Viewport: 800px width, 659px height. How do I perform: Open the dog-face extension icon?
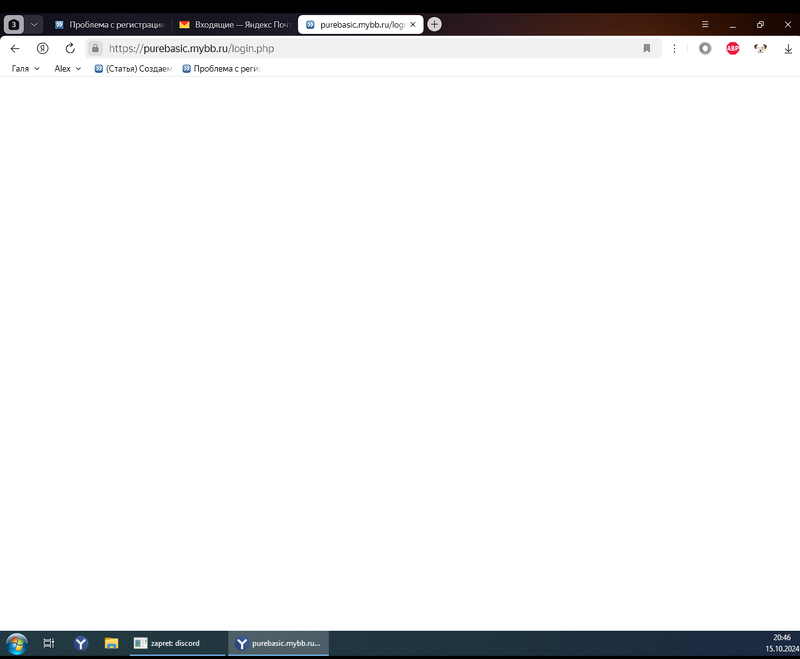point(760,48)
